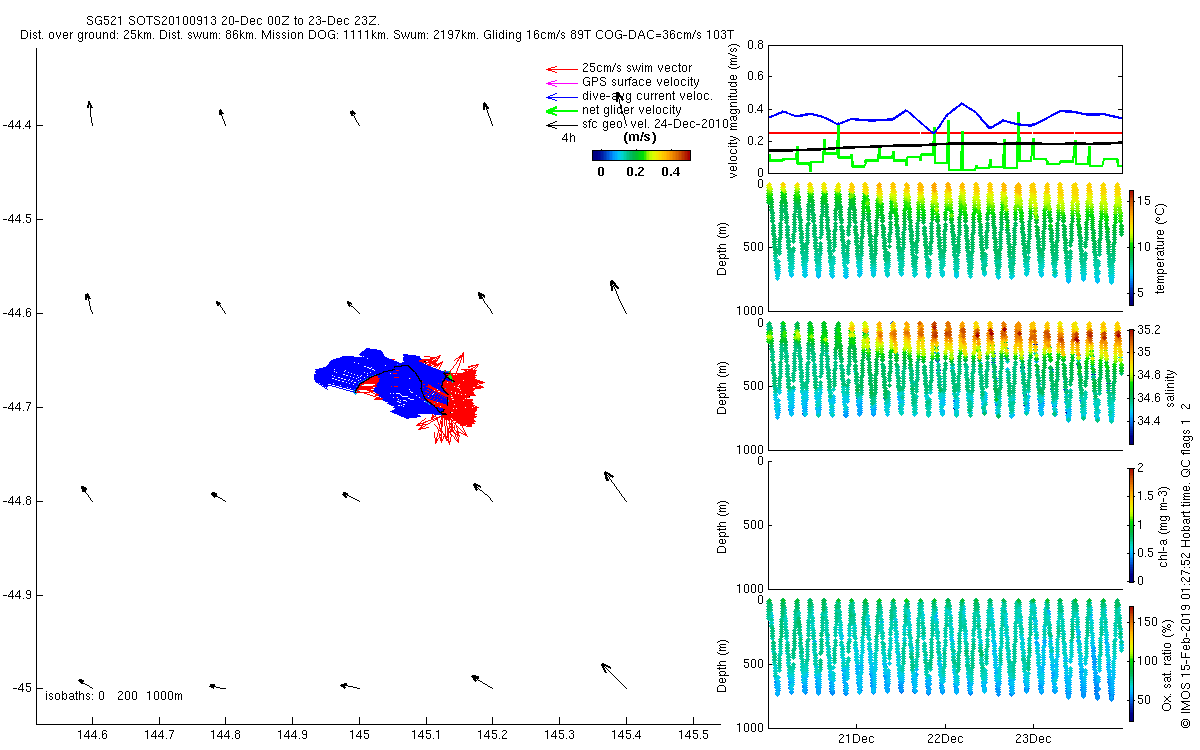Image resolution: width=1200 pixels, height=750 pixels.
Task: Click the '21Dec' date tick
Action: (856, 740)
